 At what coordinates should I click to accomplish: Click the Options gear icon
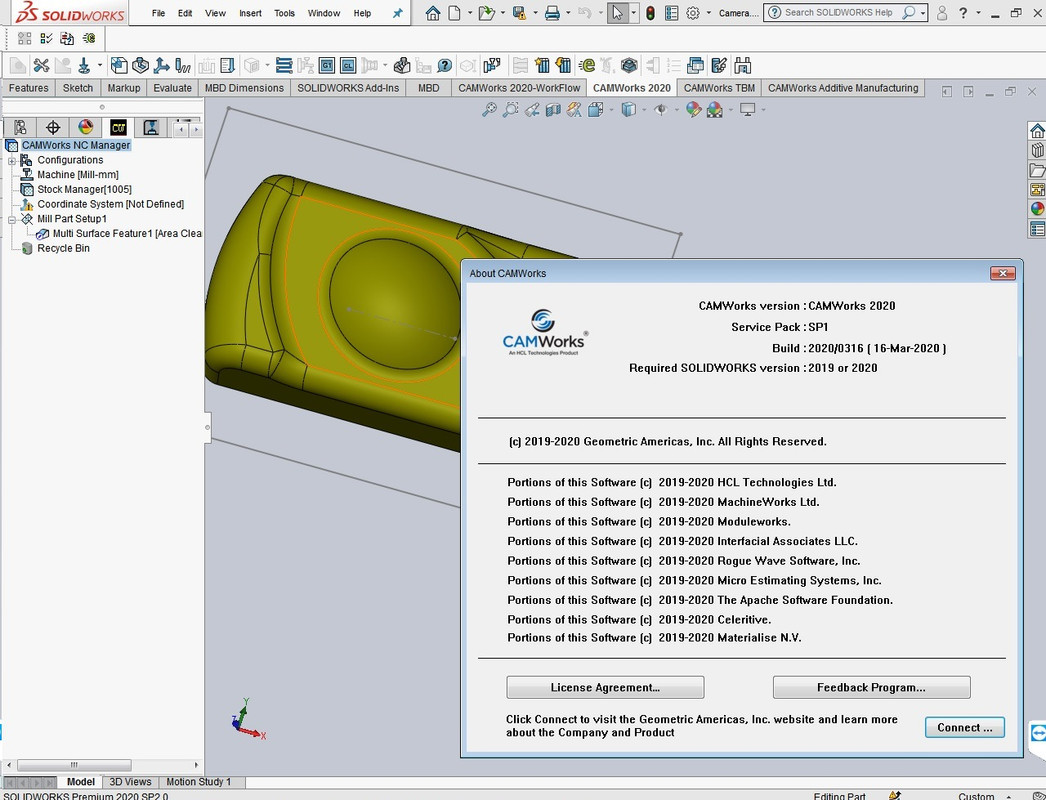click(x=693, y=13)
